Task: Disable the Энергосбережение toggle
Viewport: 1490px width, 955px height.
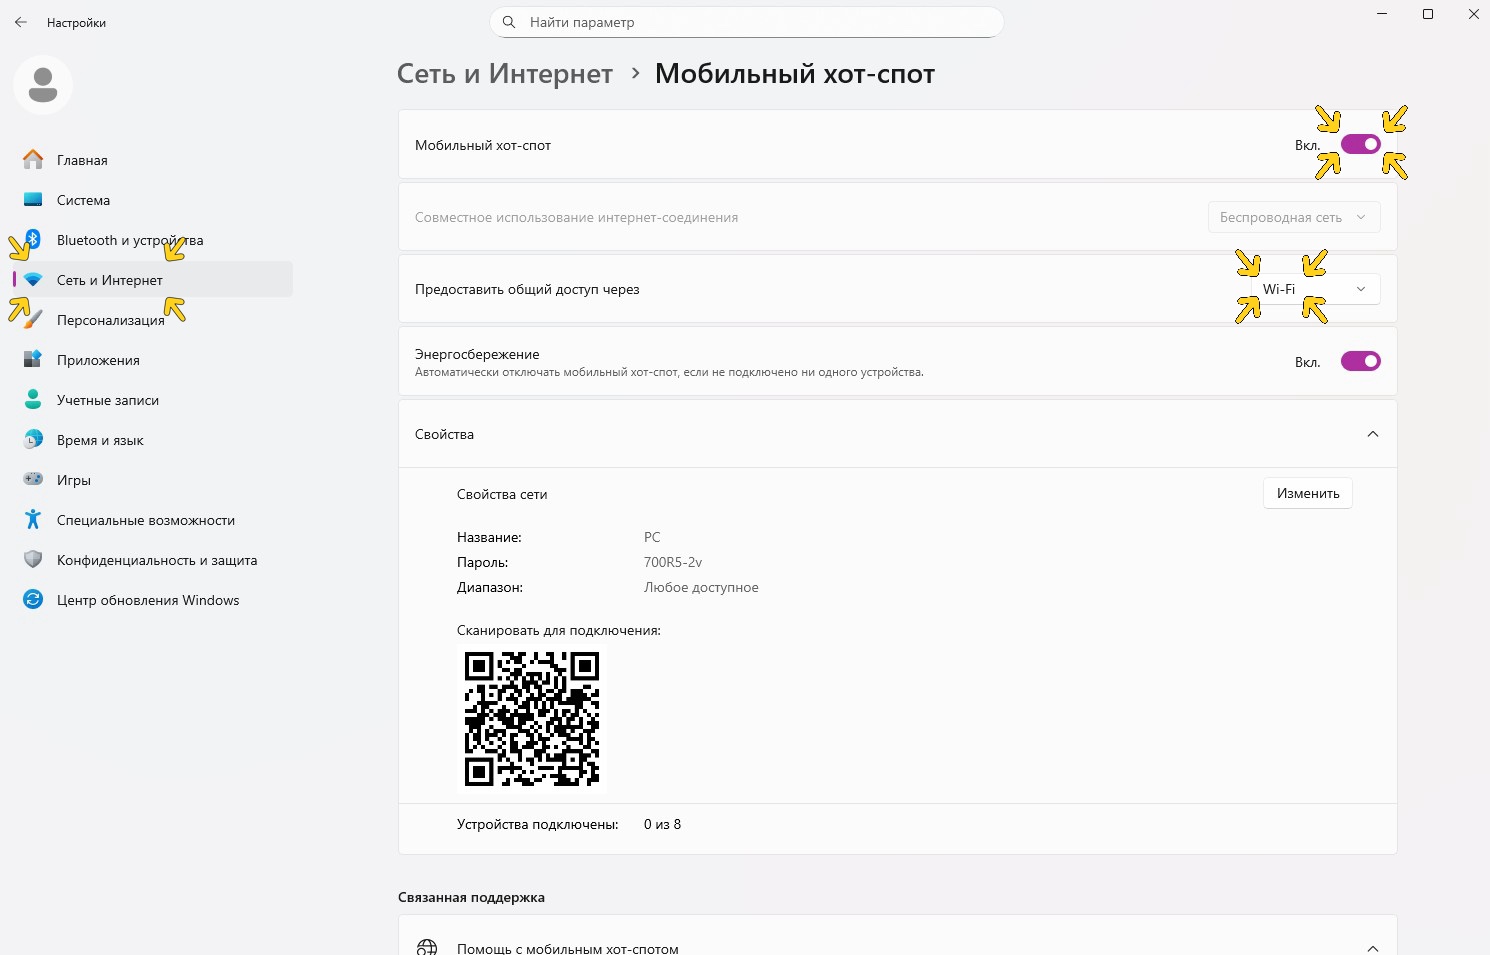Action: (1360, 362)
